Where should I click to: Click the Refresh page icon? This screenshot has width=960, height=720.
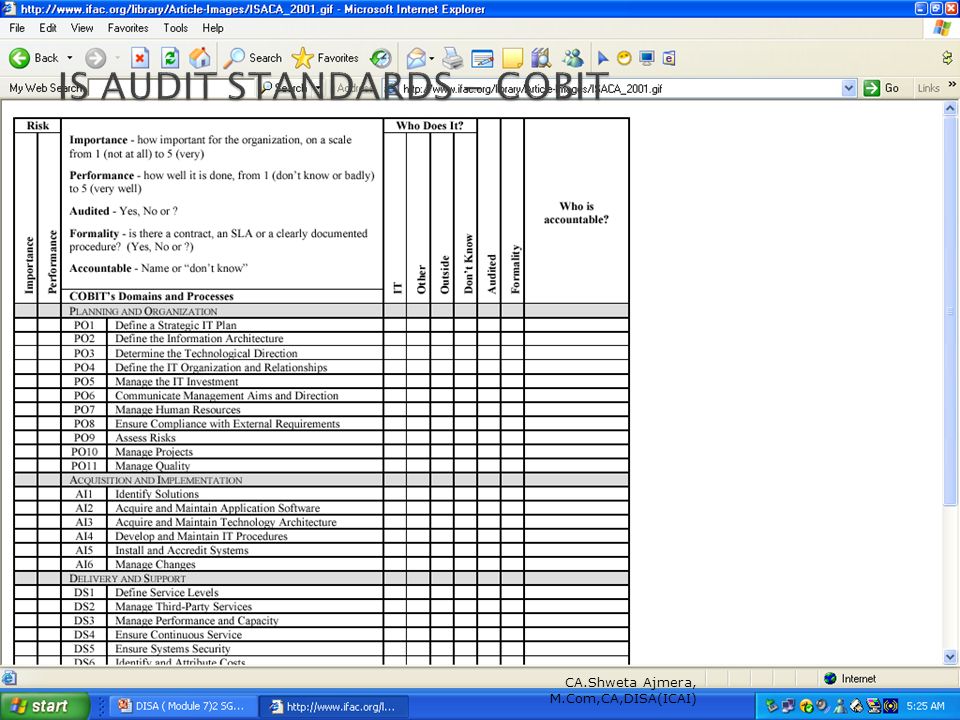(x=170, y=58)
